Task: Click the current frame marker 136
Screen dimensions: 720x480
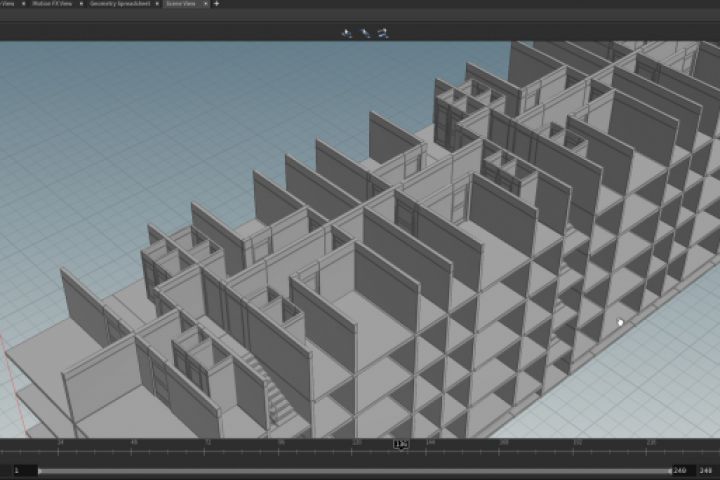Action: pos(401,444)
